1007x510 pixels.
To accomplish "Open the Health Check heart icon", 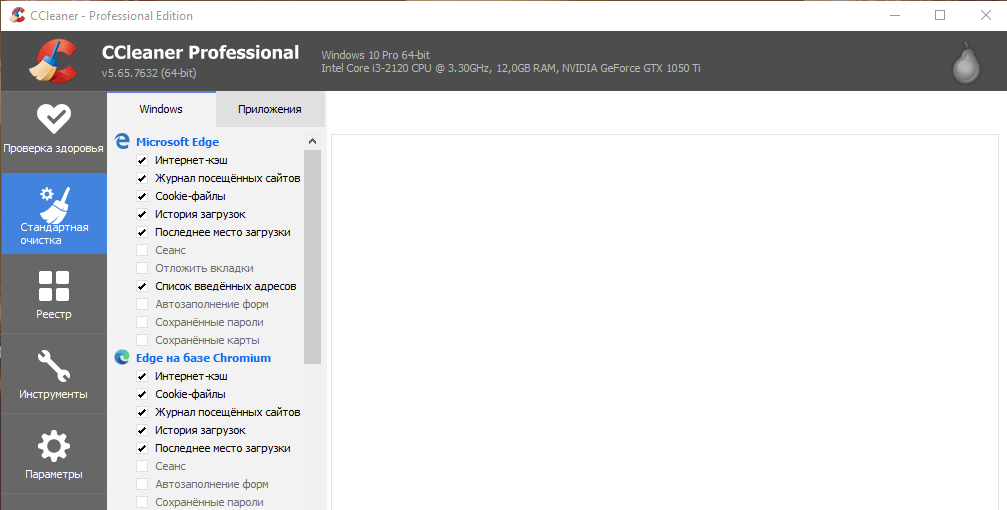I will pos(53,119).
